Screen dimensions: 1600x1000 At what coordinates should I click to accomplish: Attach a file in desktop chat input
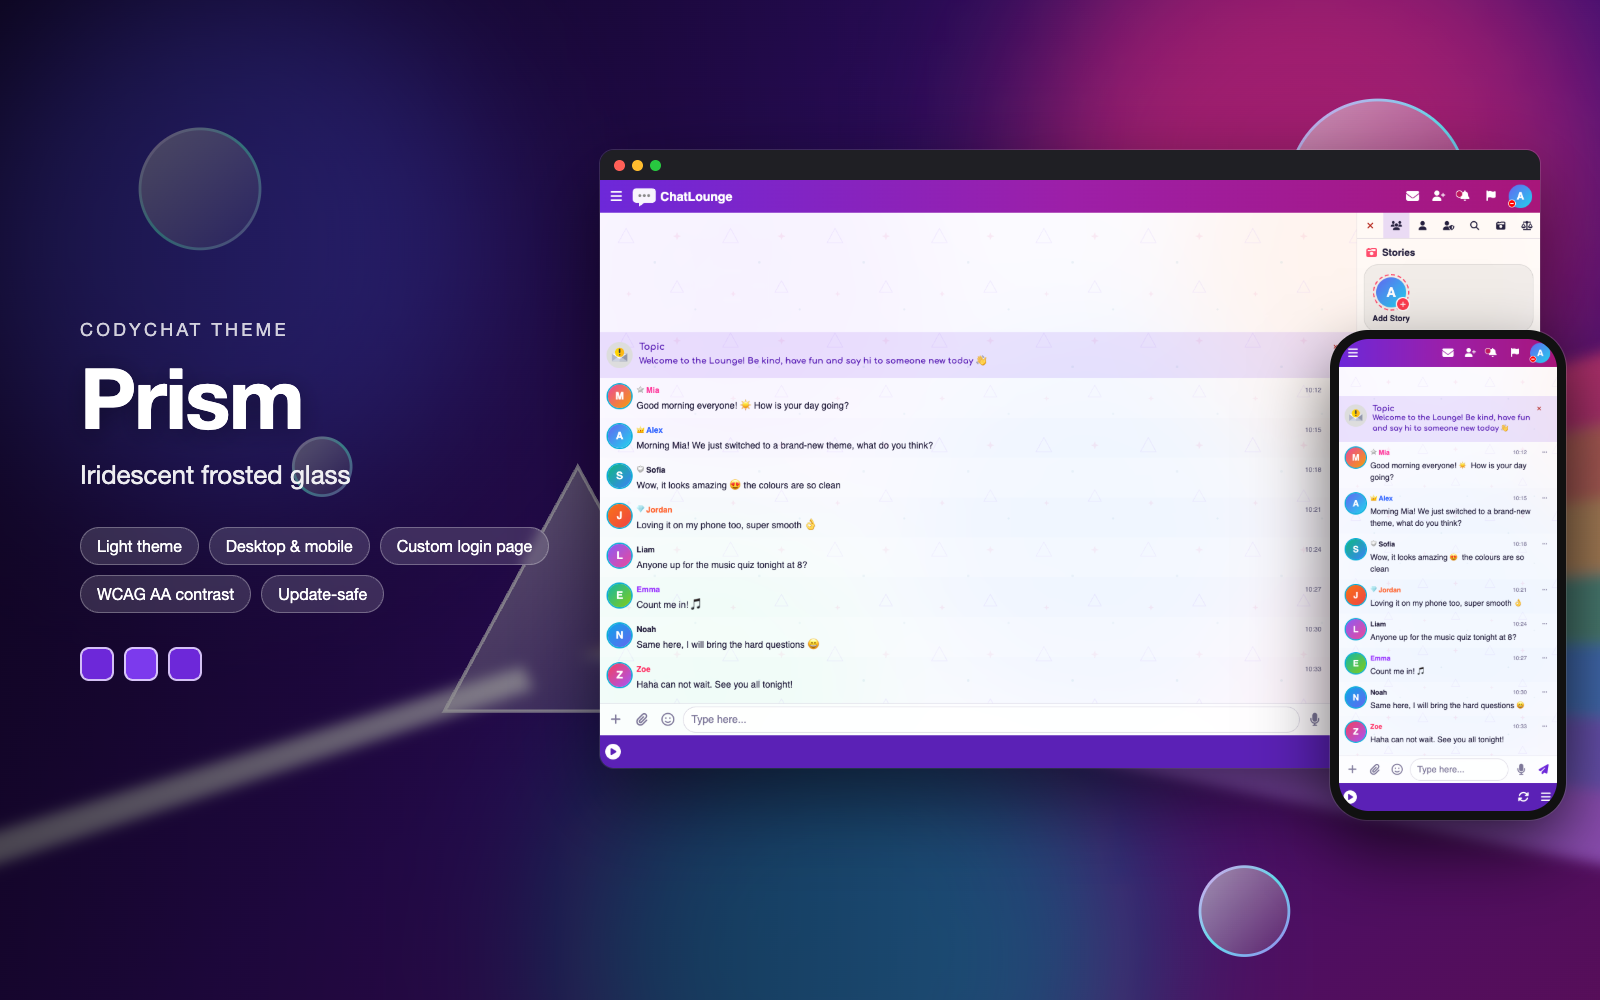coord(642,719)
